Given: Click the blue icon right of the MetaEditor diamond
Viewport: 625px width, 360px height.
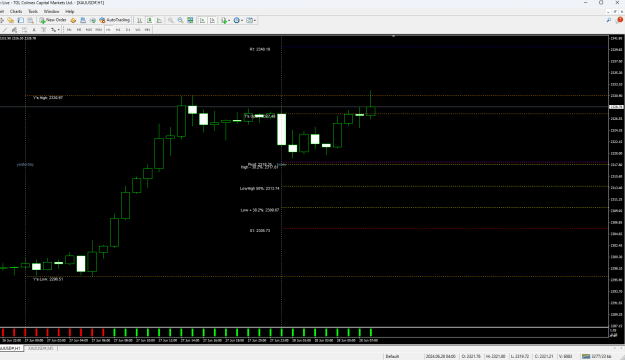Looking at the screenshot, I should tap(83, 20).
